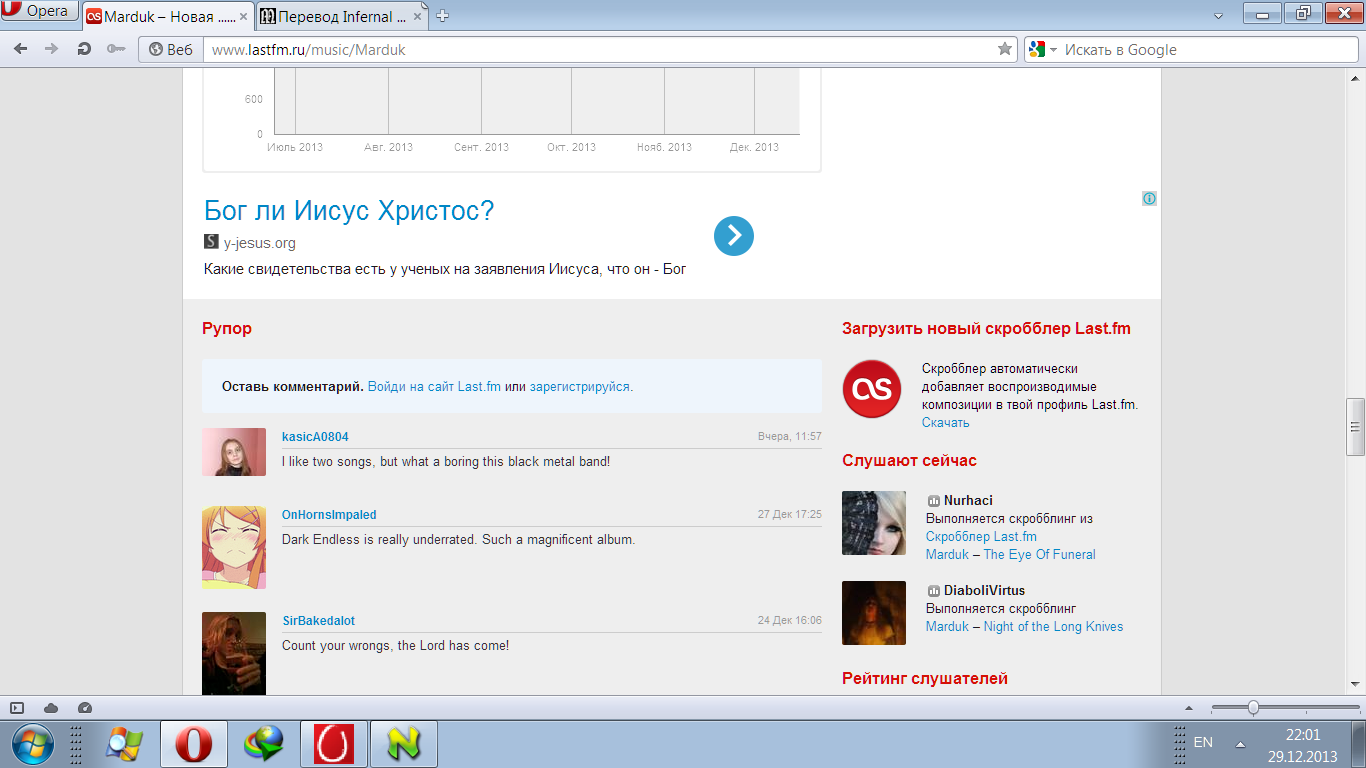Image resolution: width=1366 pixels, height=768 pixels.
Task: Show hidden tray icons arrow
Action: point(1240,744)
